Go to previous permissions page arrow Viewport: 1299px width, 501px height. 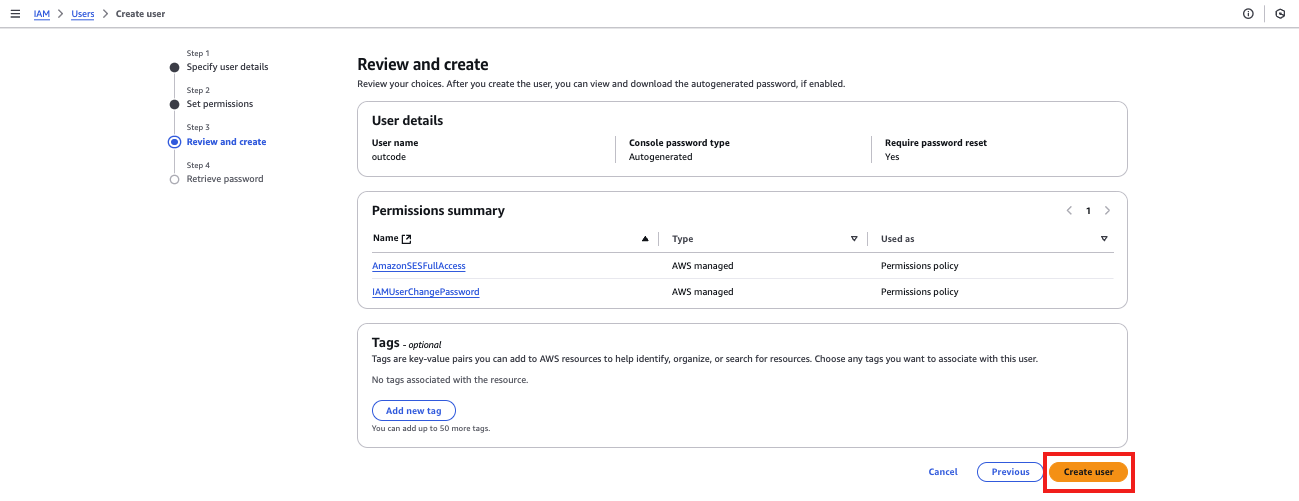pyautogui.click(x=1069, y=211)
